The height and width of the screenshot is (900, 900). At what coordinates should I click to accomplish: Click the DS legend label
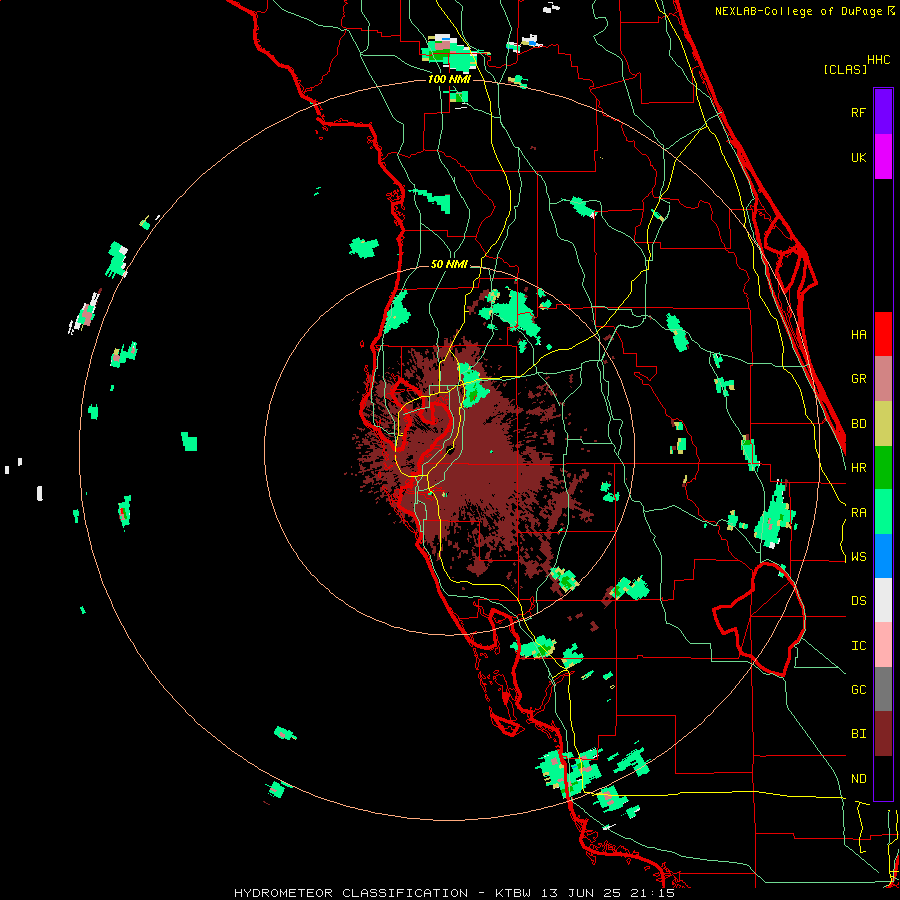point(858,601)
